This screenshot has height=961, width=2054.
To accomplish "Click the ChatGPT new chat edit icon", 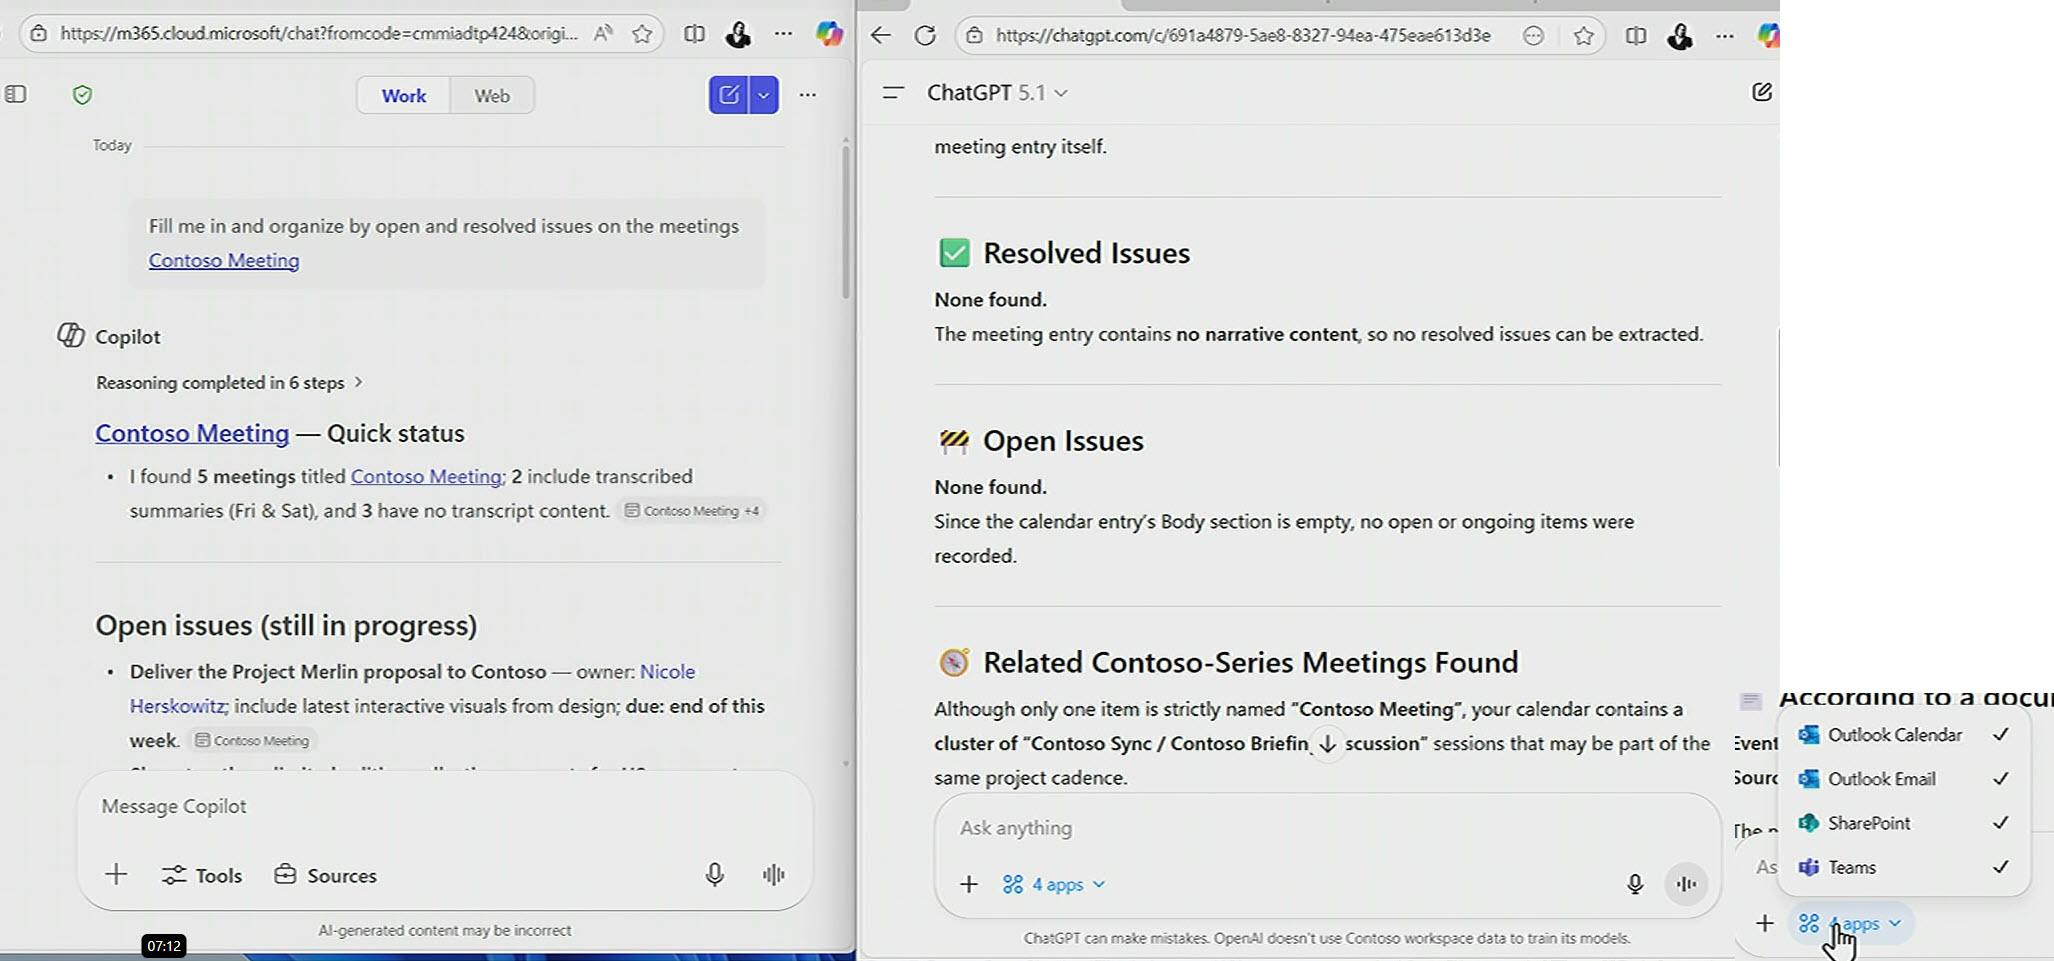I will click(1762, 92).
